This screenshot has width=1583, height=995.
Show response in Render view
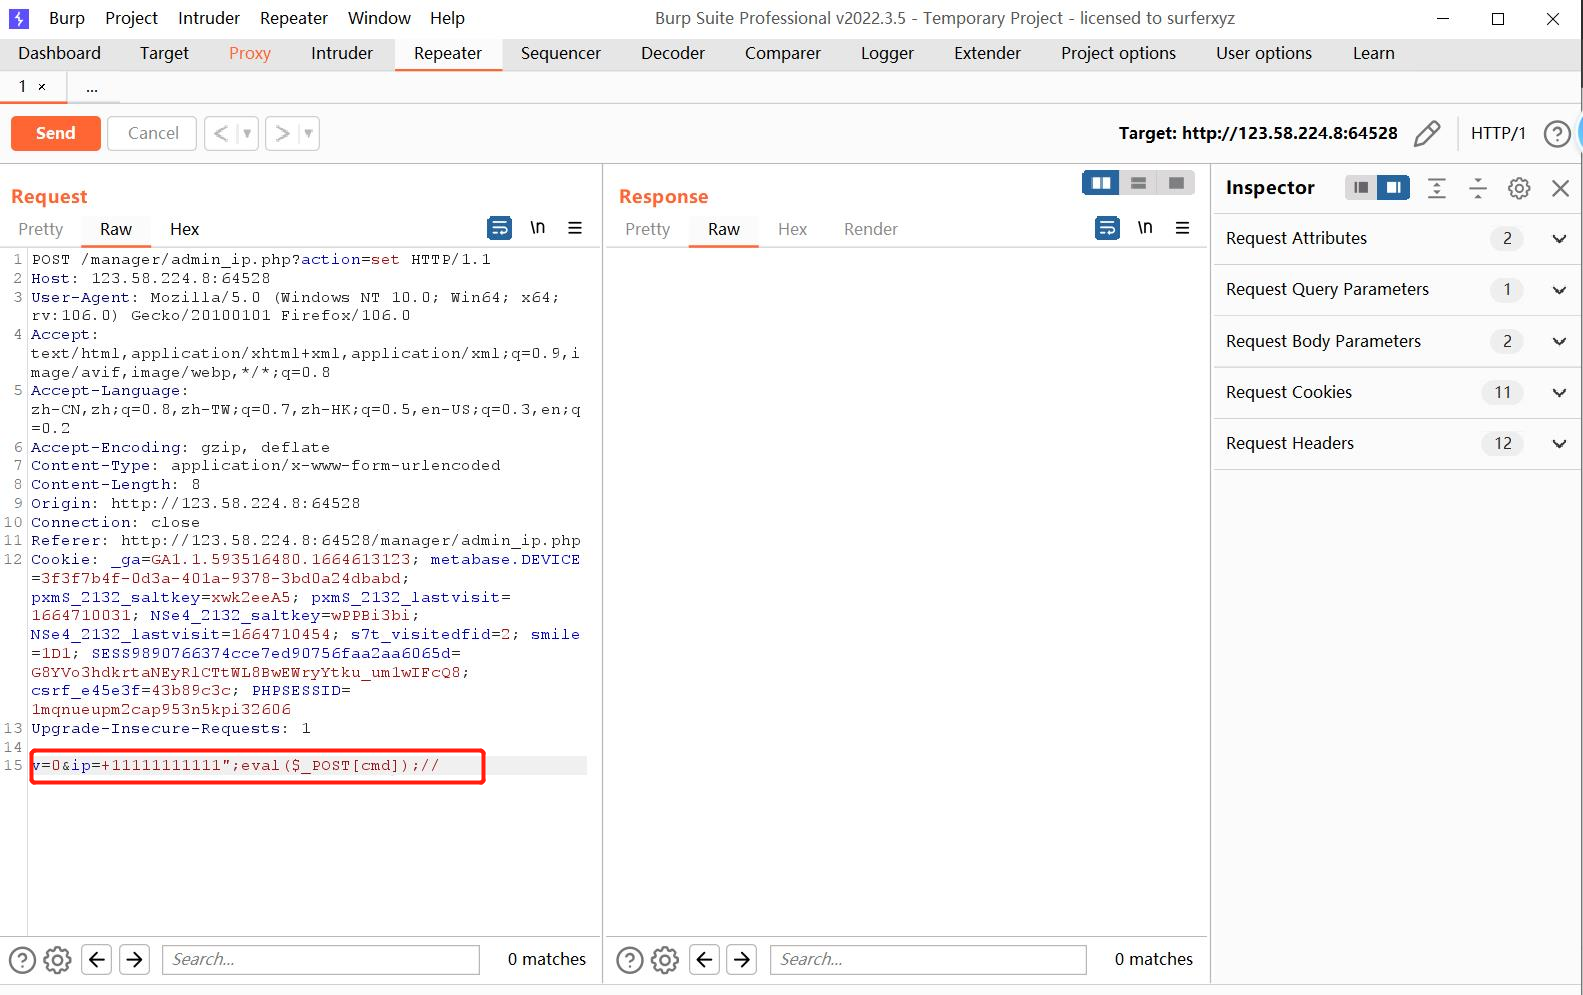tap(870, 229)
